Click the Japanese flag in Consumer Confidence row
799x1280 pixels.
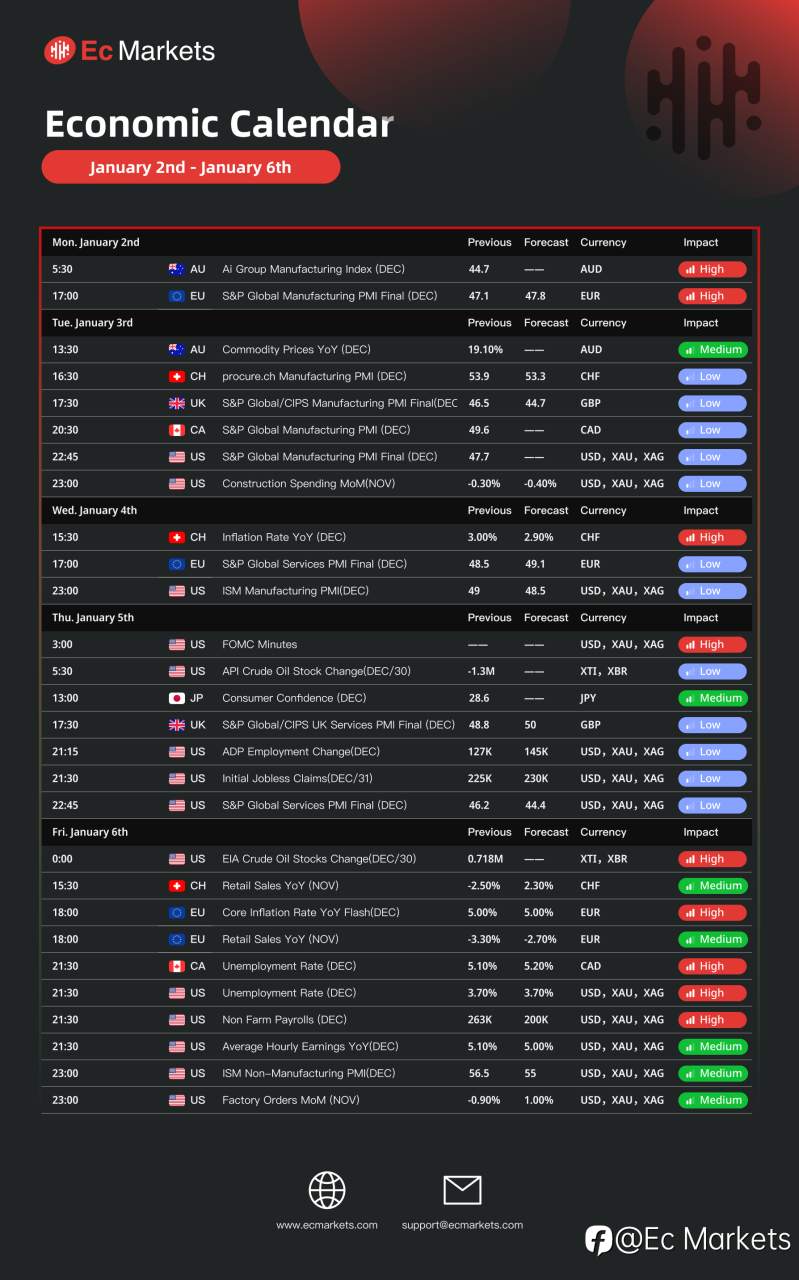(177, 698)
